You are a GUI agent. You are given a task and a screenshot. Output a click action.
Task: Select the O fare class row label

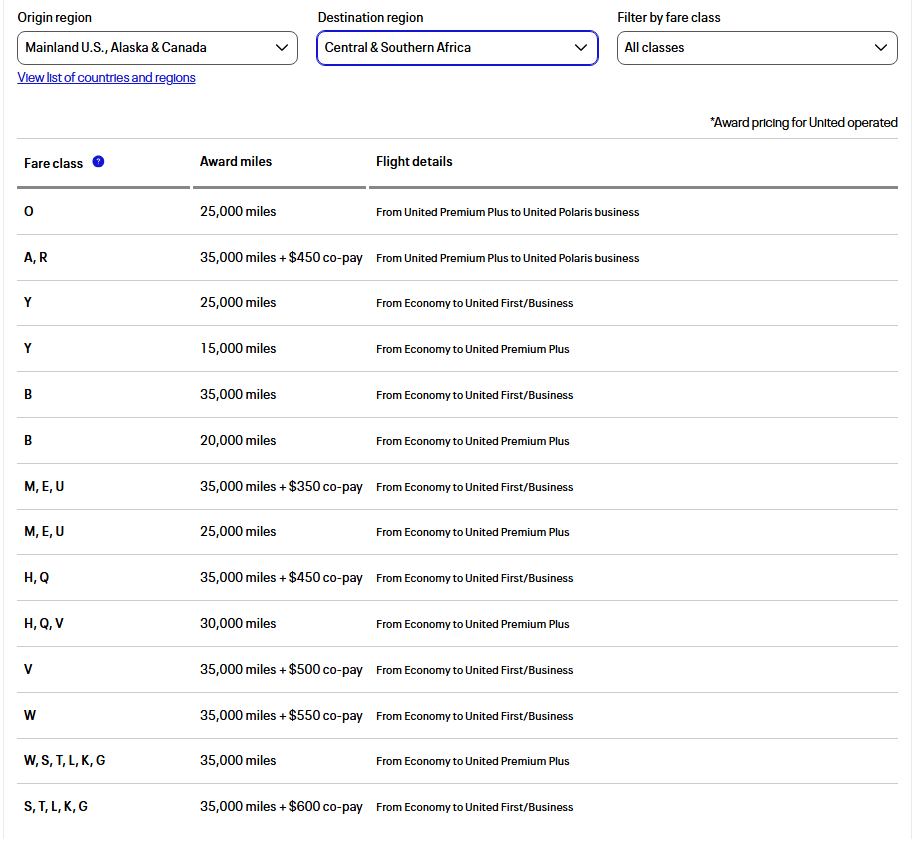[29, 212]
